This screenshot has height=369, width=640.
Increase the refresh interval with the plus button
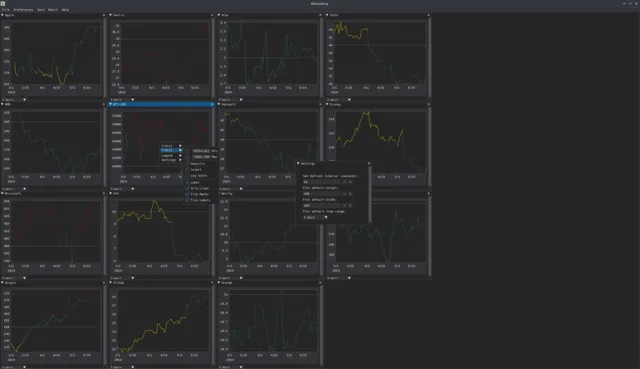point(350,182)
